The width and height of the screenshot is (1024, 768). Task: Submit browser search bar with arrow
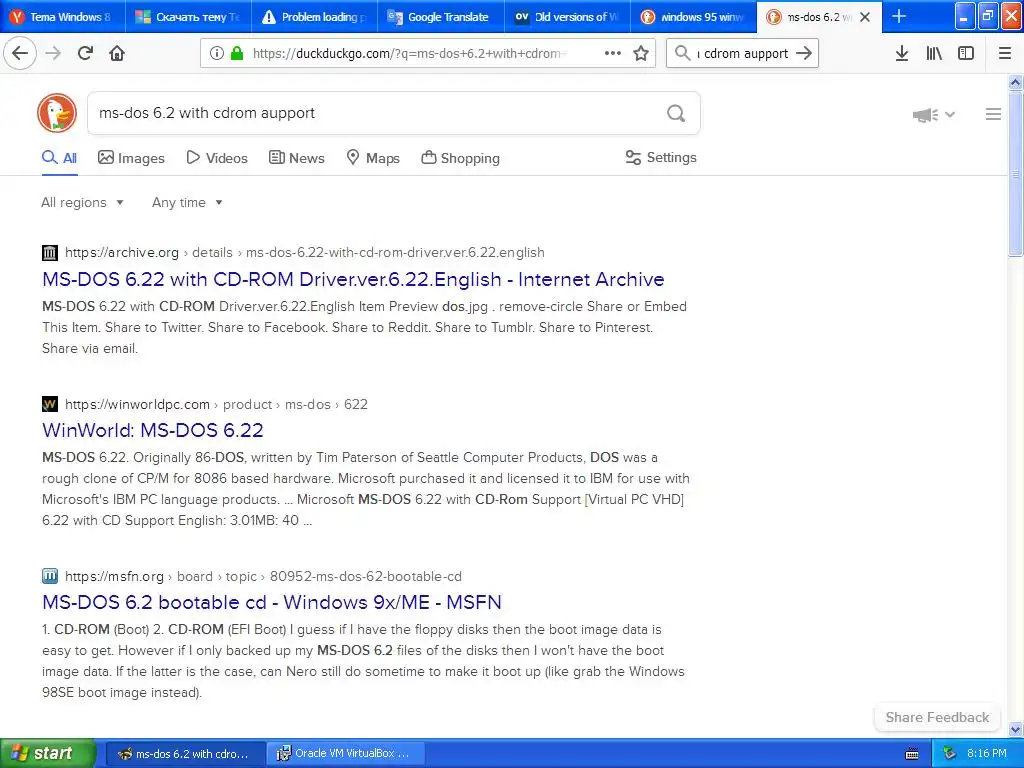click(x=804, y=54)
